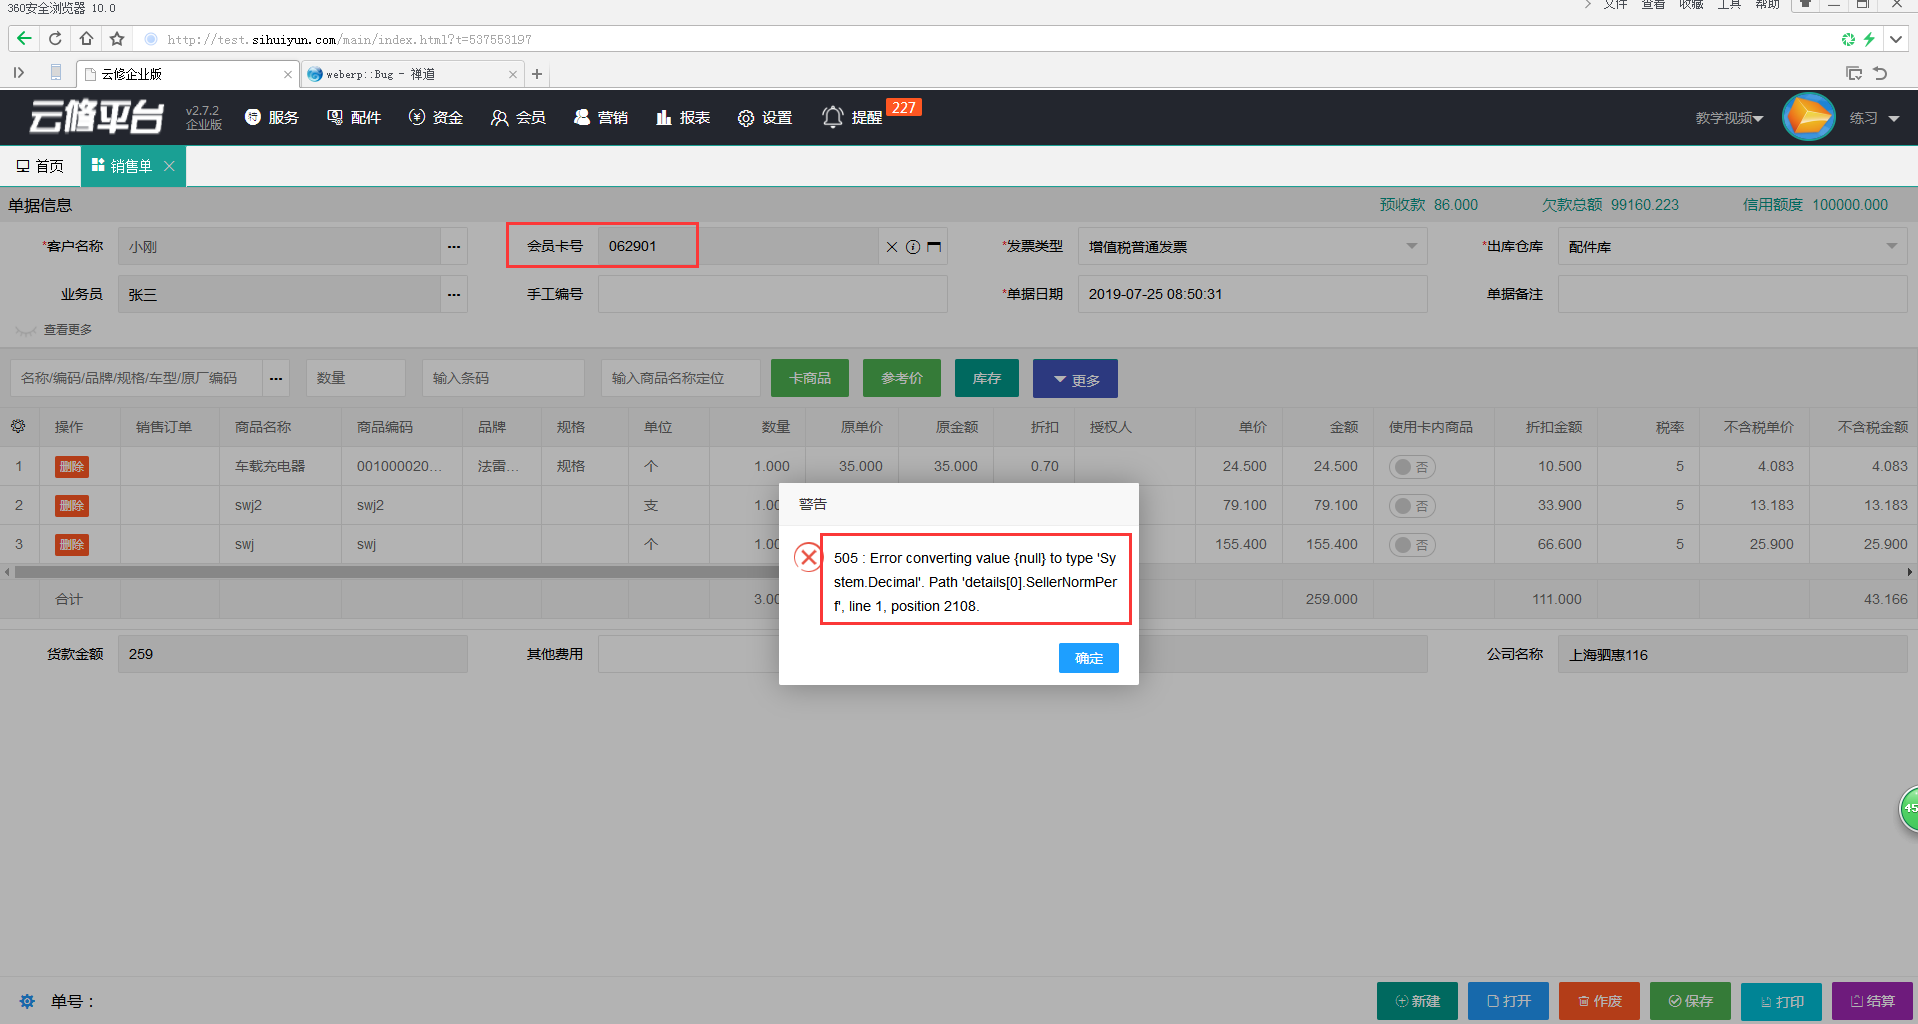Click the member card info icon
Viewport: 1918px width, 1024px height.
(x=913, y=247)
